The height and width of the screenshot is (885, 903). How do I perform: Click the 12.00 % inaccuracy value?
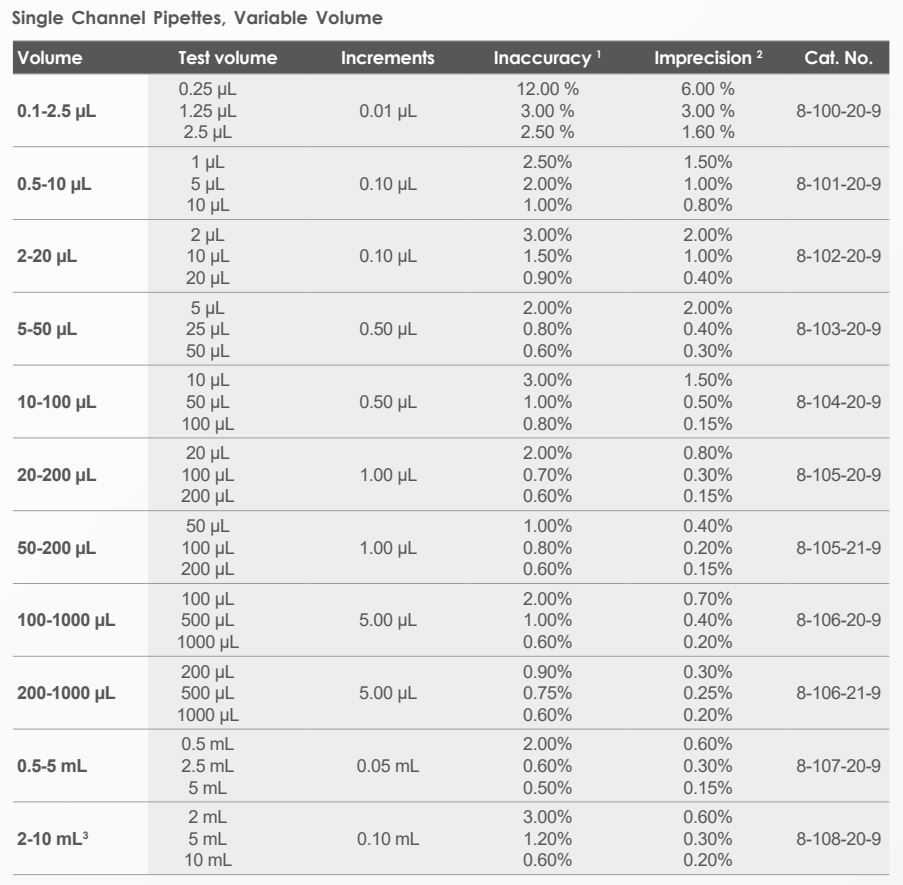pos(548,89)
